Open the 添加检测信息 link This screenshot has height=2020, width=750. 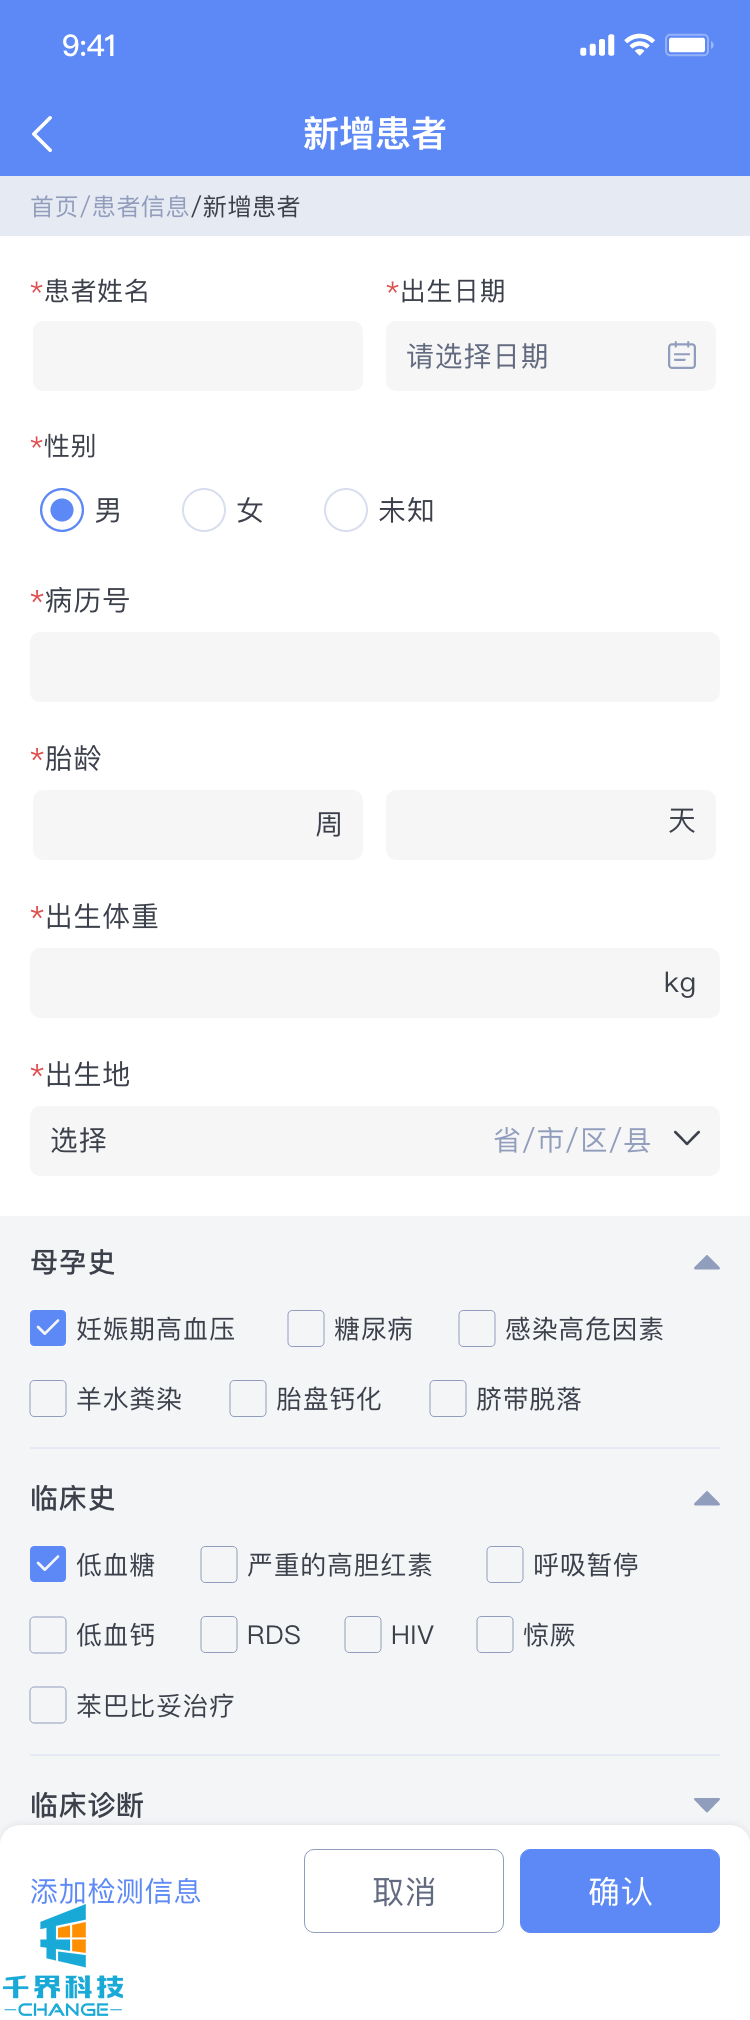[116, 1891]
